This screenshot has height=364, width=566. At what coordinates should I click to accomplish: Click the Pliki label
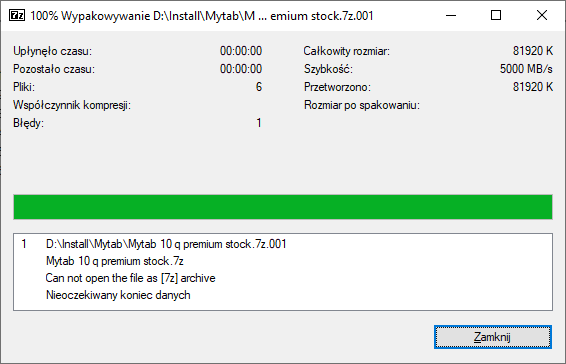click(x=24, y=87)
